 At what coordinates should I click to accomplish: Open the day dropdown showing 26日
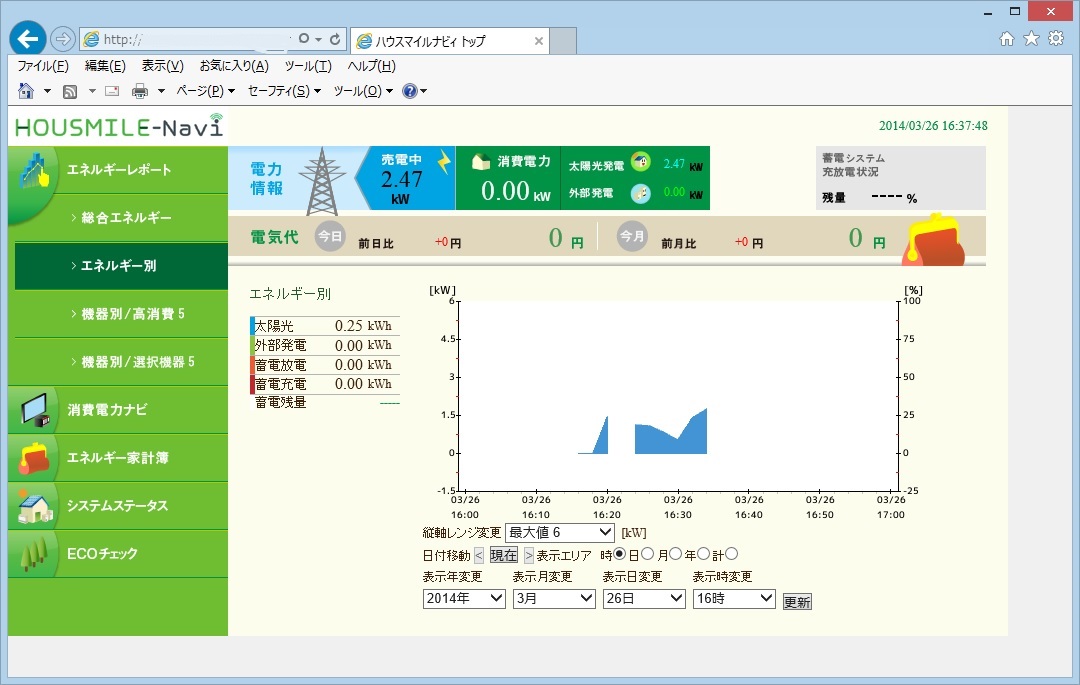pyautogui.click(x=644, y=599)
